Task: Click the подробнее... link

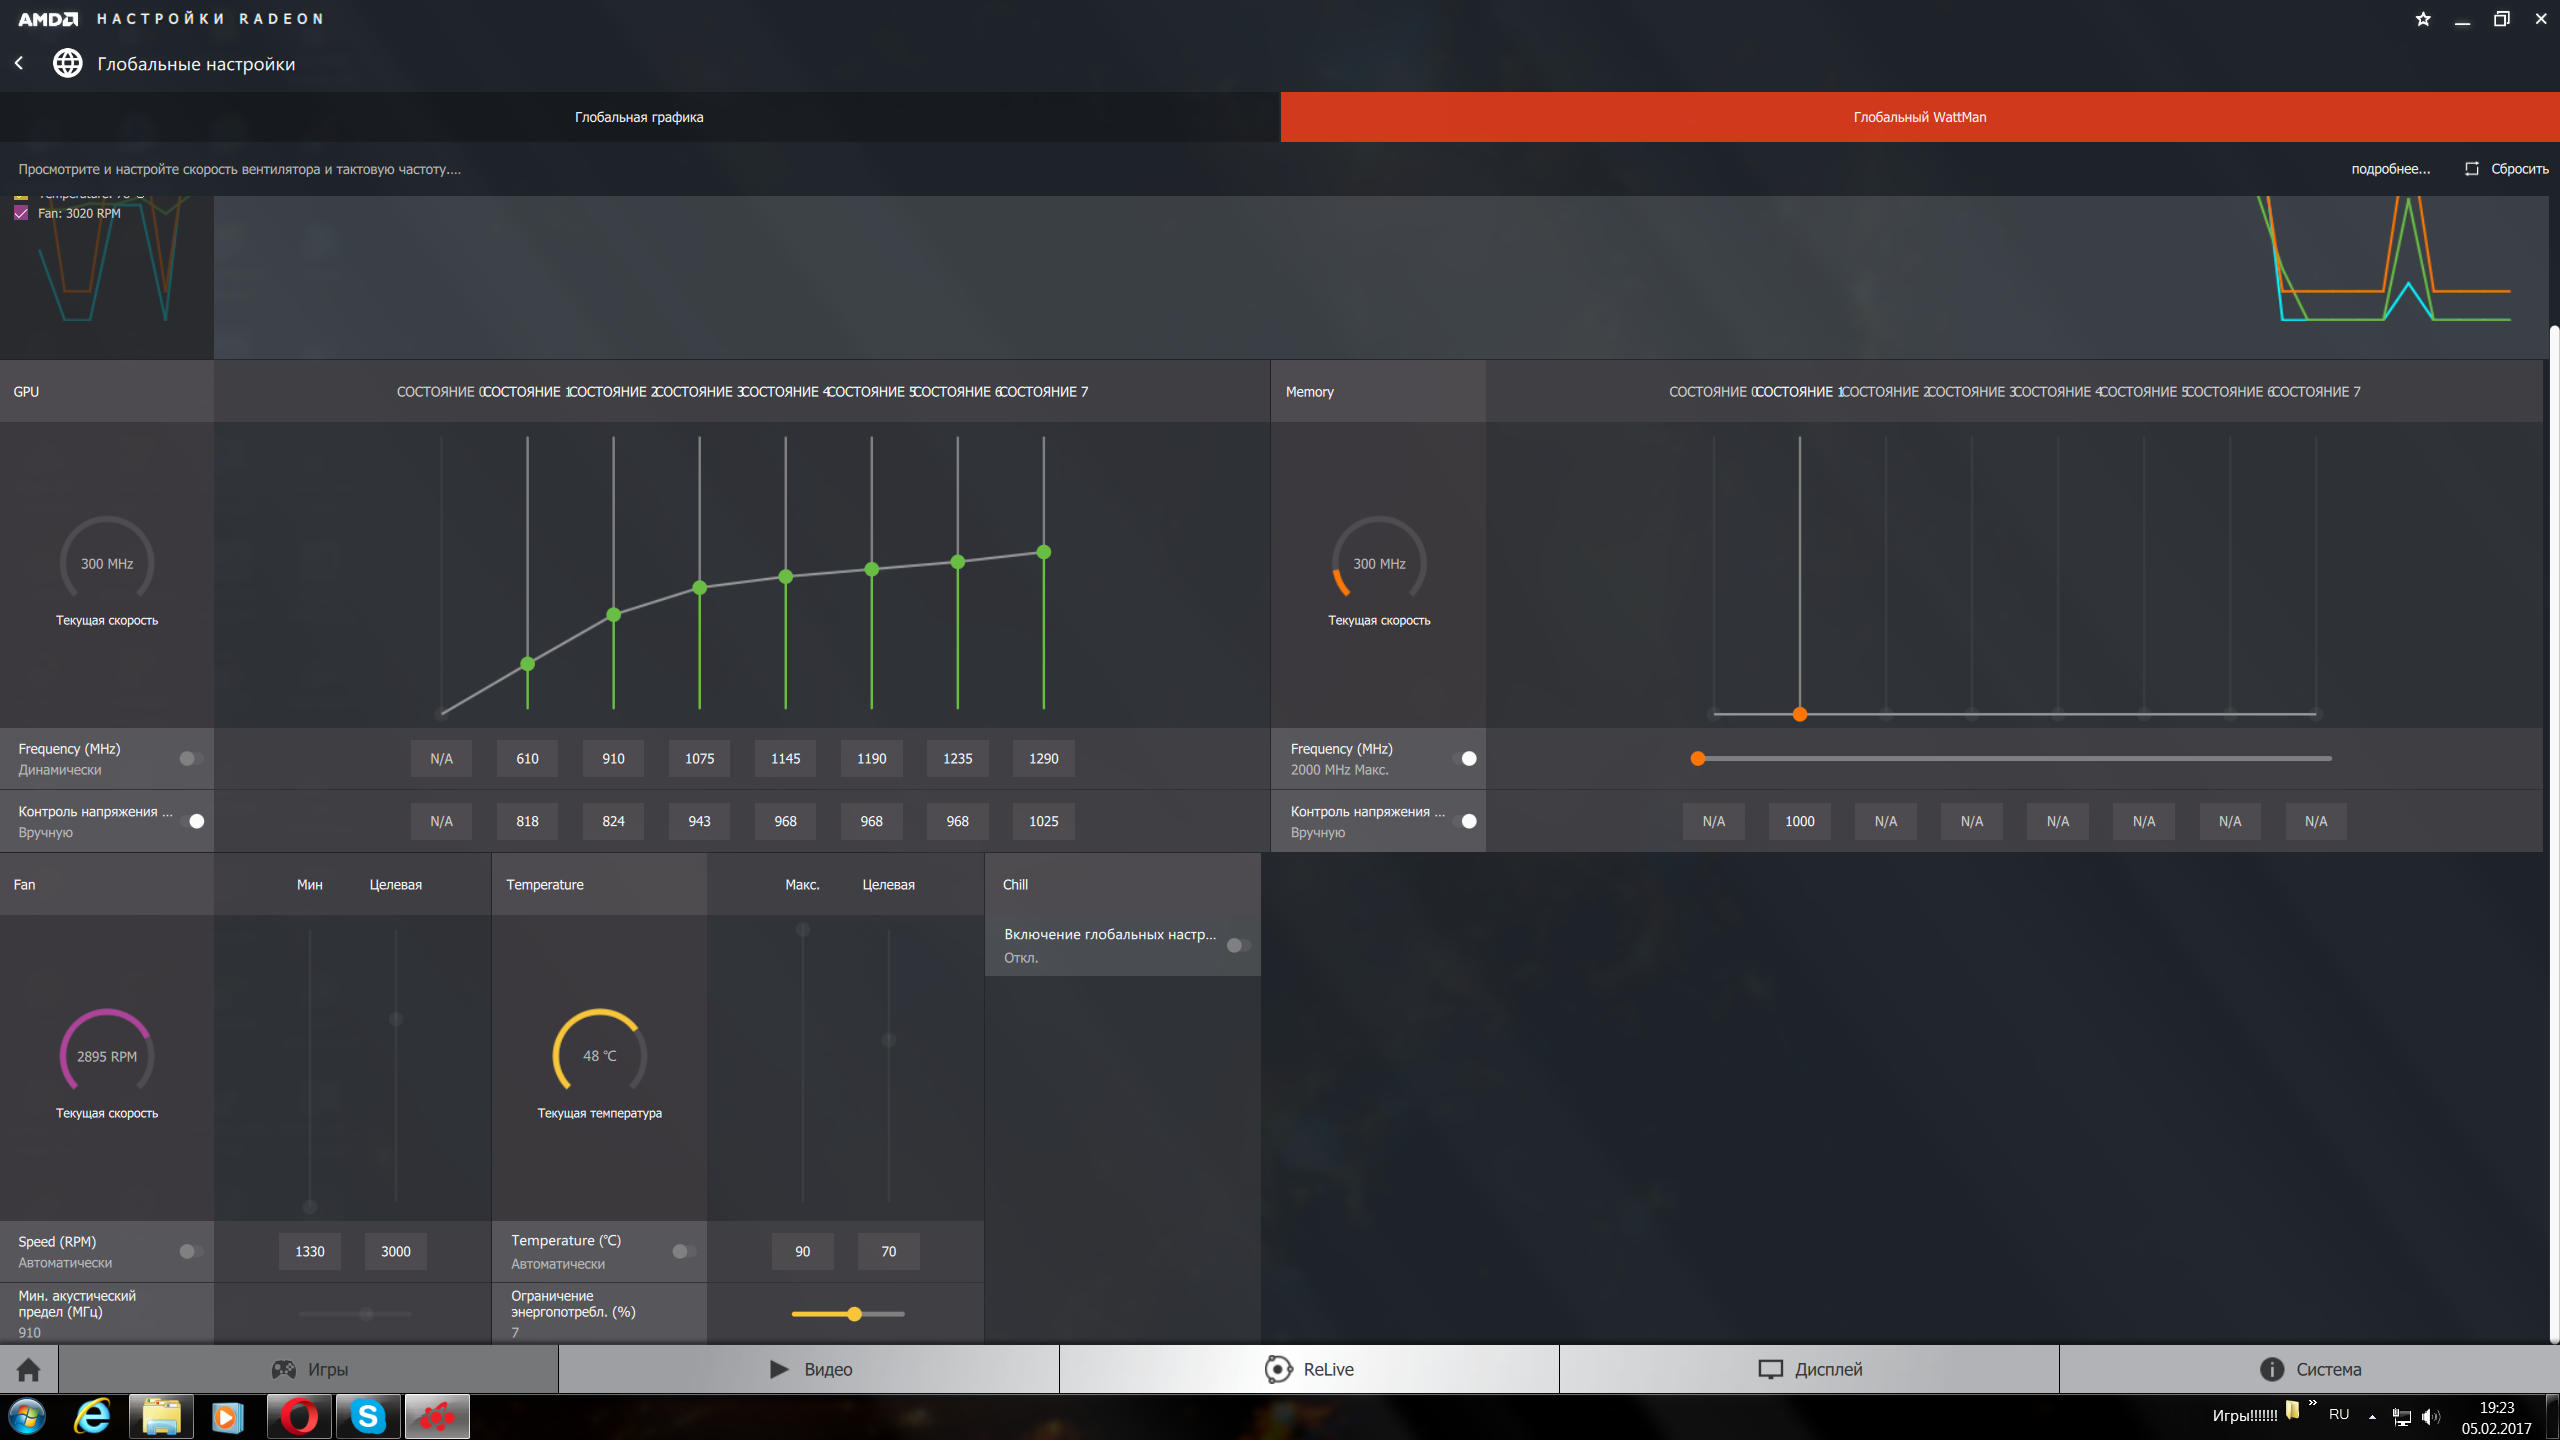Action: pos(2390,169)
